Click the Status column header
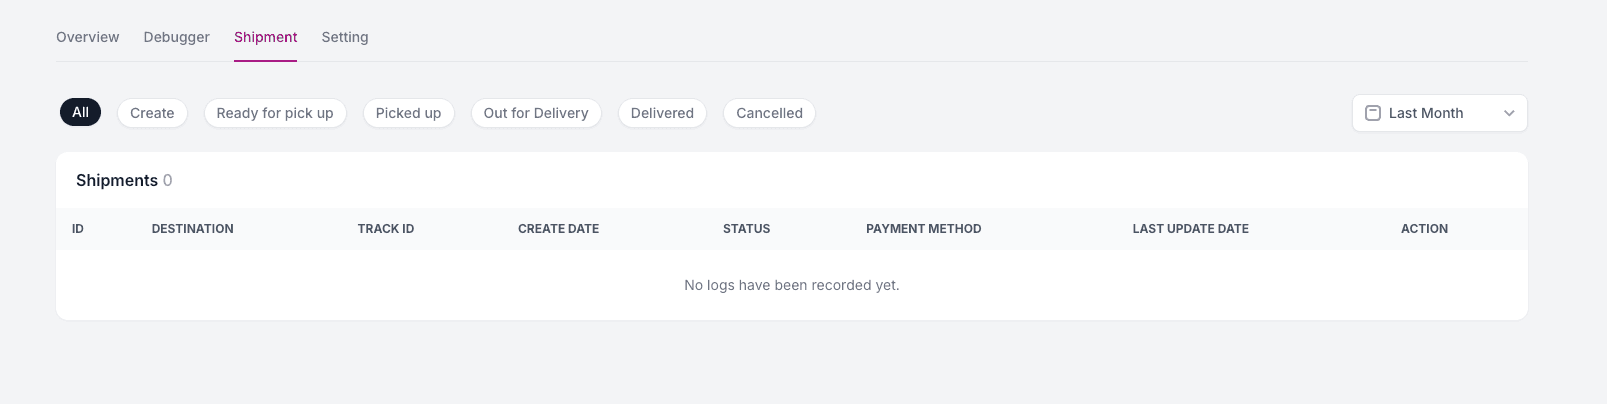 [x=747, y=229]
